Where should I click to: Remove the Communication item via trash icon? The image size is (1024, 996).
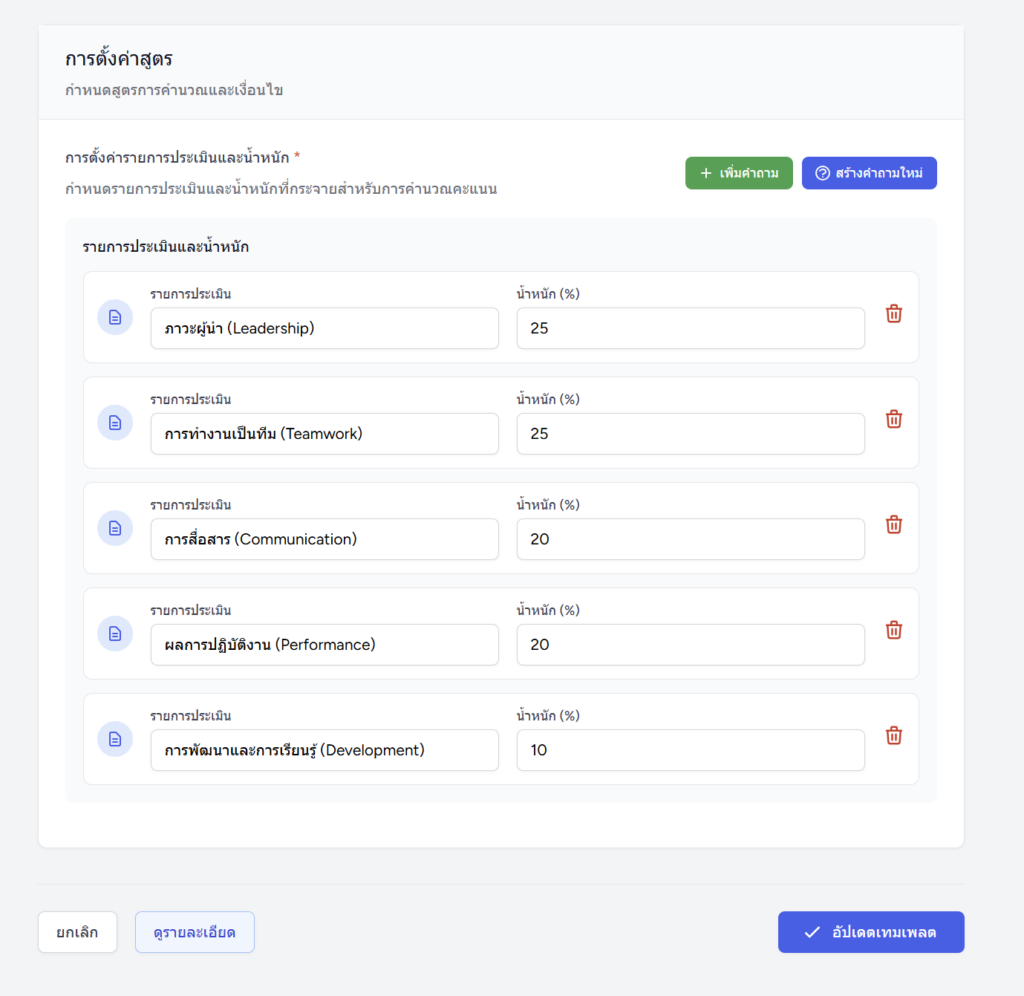894,525
